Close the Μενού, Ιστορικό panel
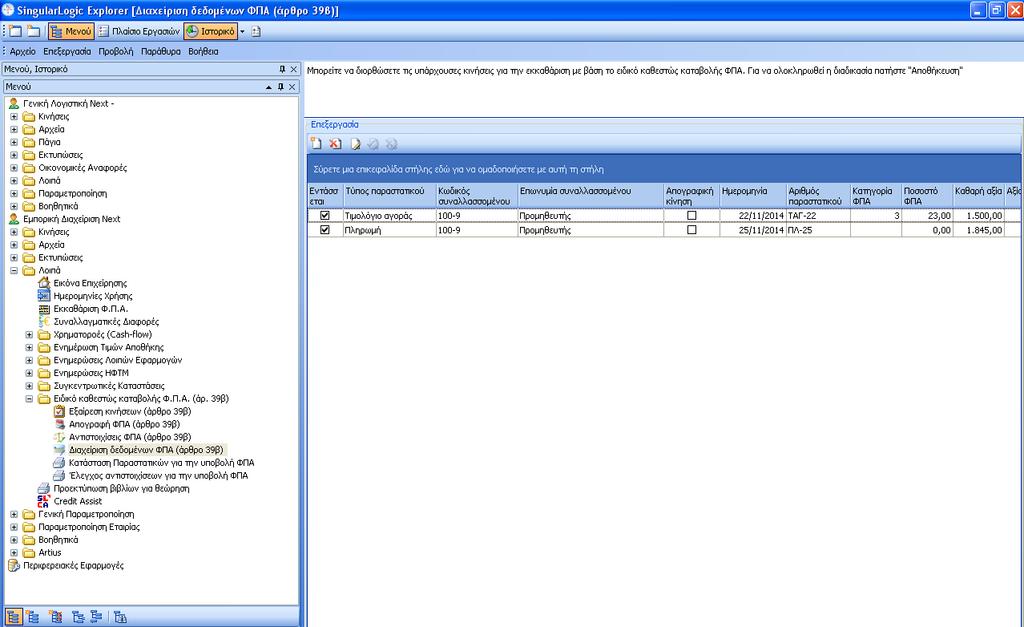The height and width of the screenshot is (627, 1024). click(293, 69)
